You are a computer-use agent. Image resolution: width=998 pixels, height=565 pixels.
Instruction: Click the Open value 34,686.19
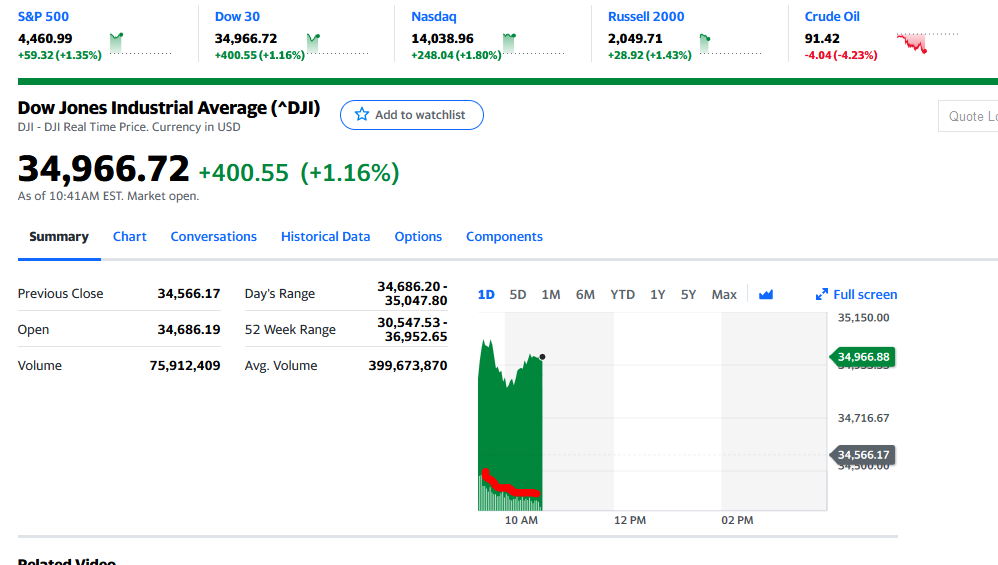[x=189, y=330]
